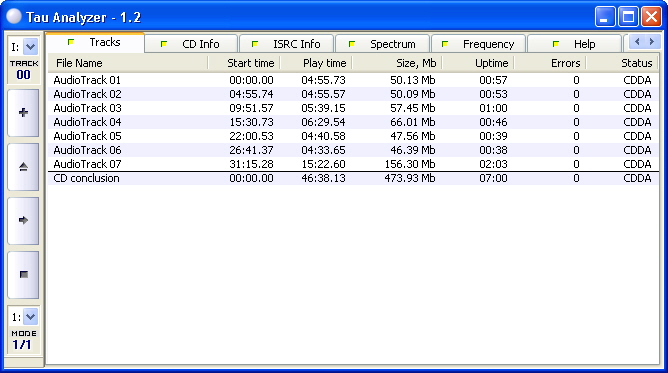This screenshot has width=668, height=373.
Task: Click the Status column header
Action: [x=622, y=63]
